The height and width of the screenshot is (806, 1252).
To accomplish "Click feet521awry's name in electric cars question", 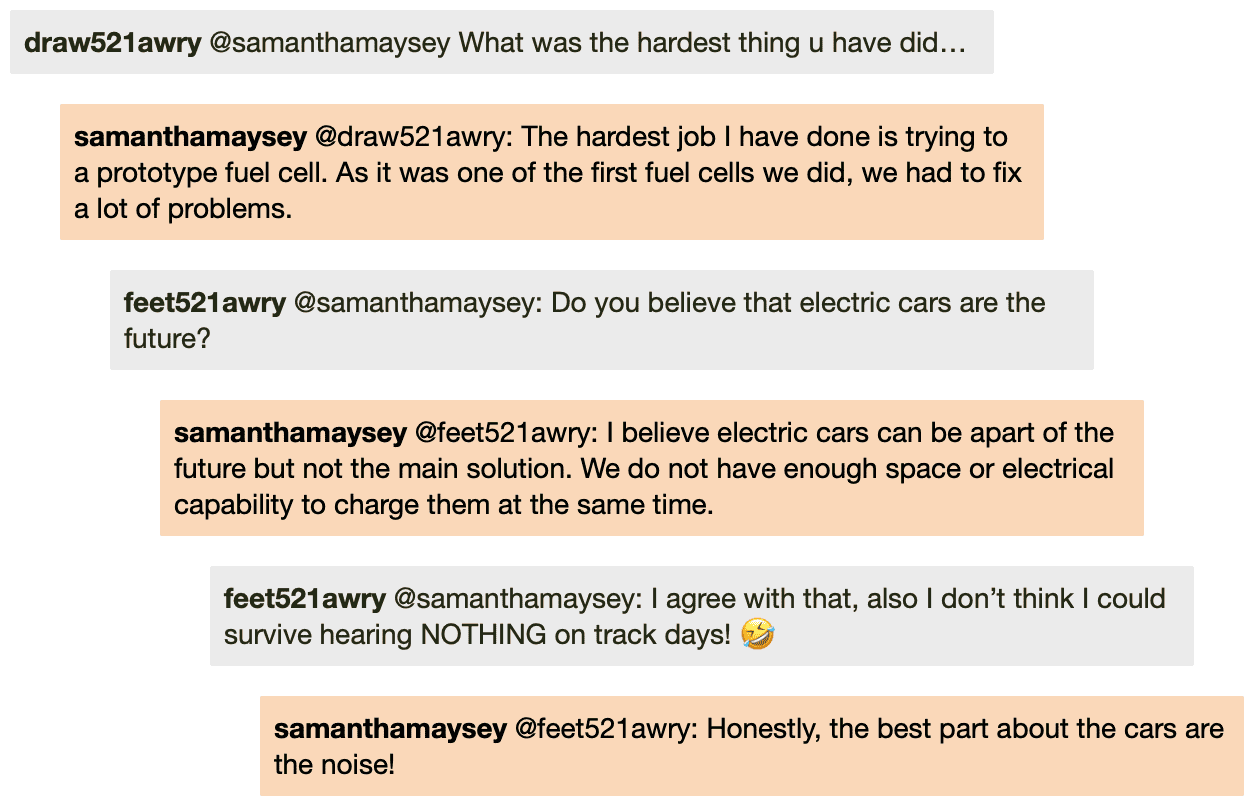I will tap(205, 303).
